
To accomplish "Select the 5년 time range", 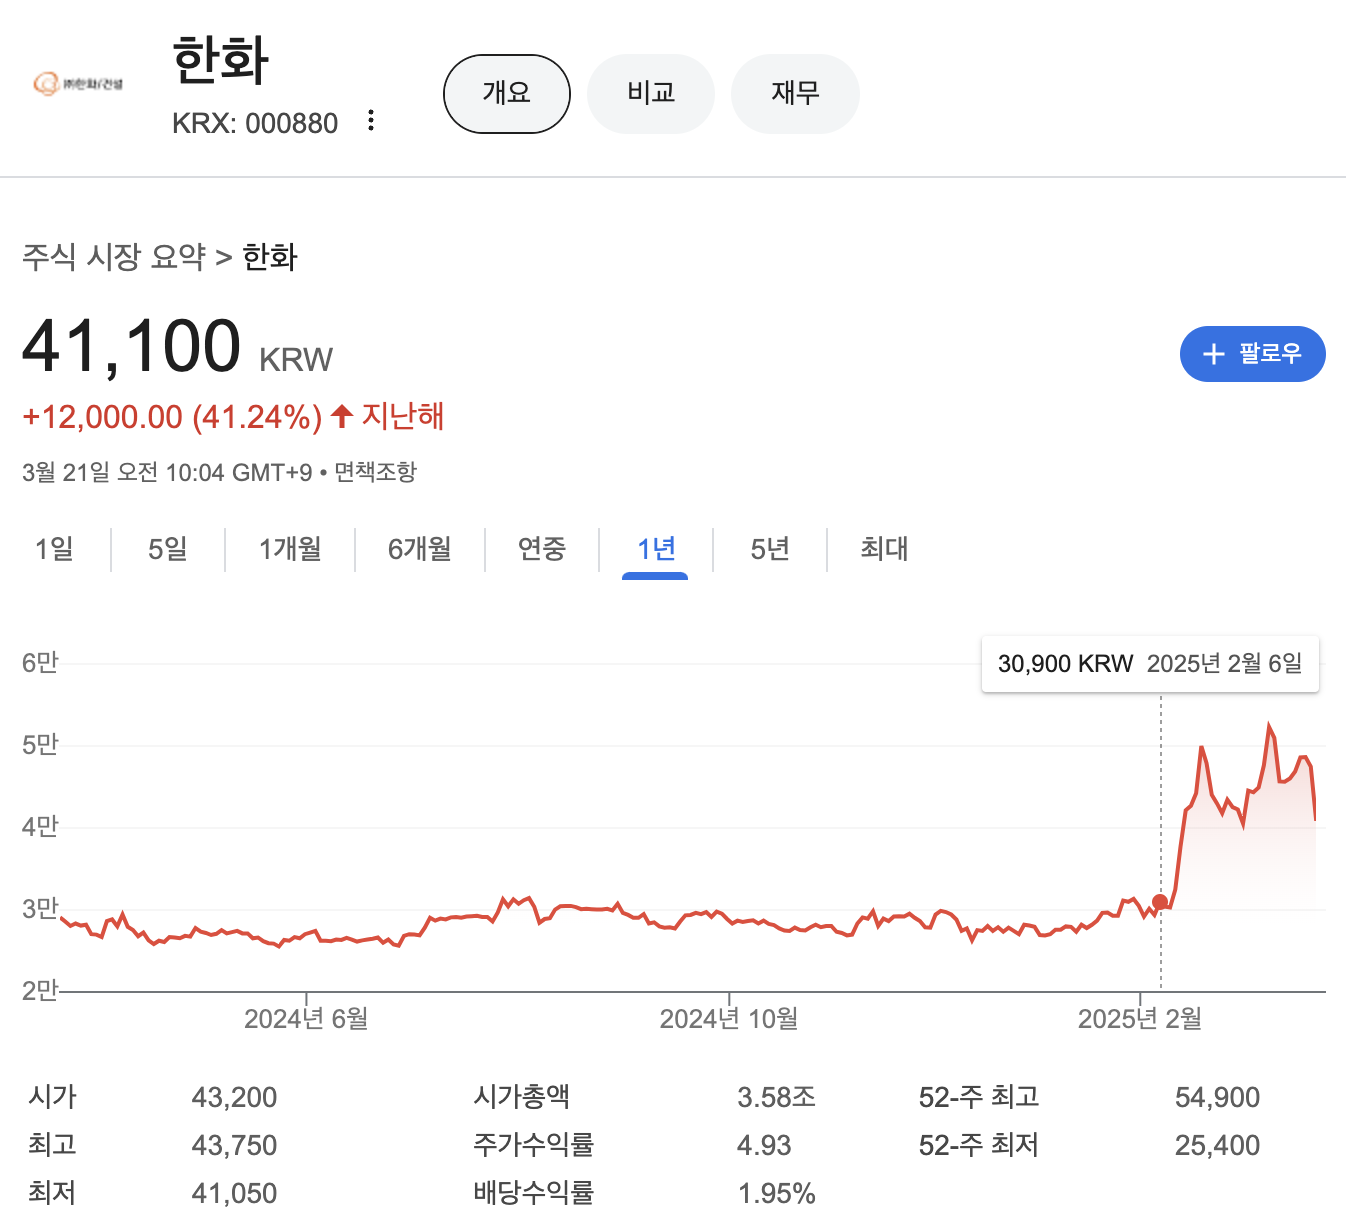I will [770, 549].
